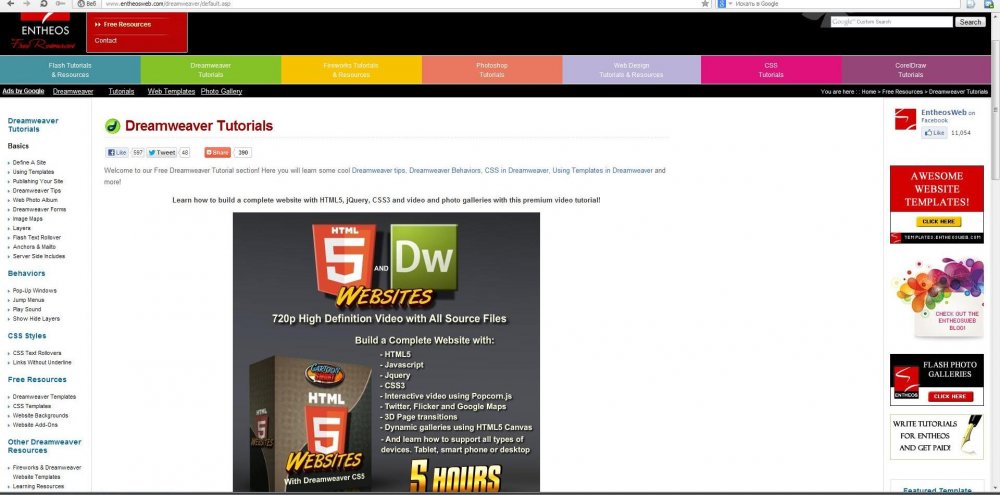Open Using Templates in Dreamweaver inline link

(x=603, y=170)
